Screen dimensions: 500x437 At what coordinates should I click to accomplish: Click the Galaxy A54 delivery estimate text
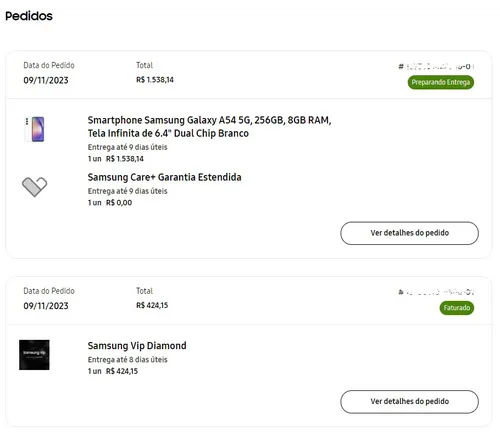[127, 147]
